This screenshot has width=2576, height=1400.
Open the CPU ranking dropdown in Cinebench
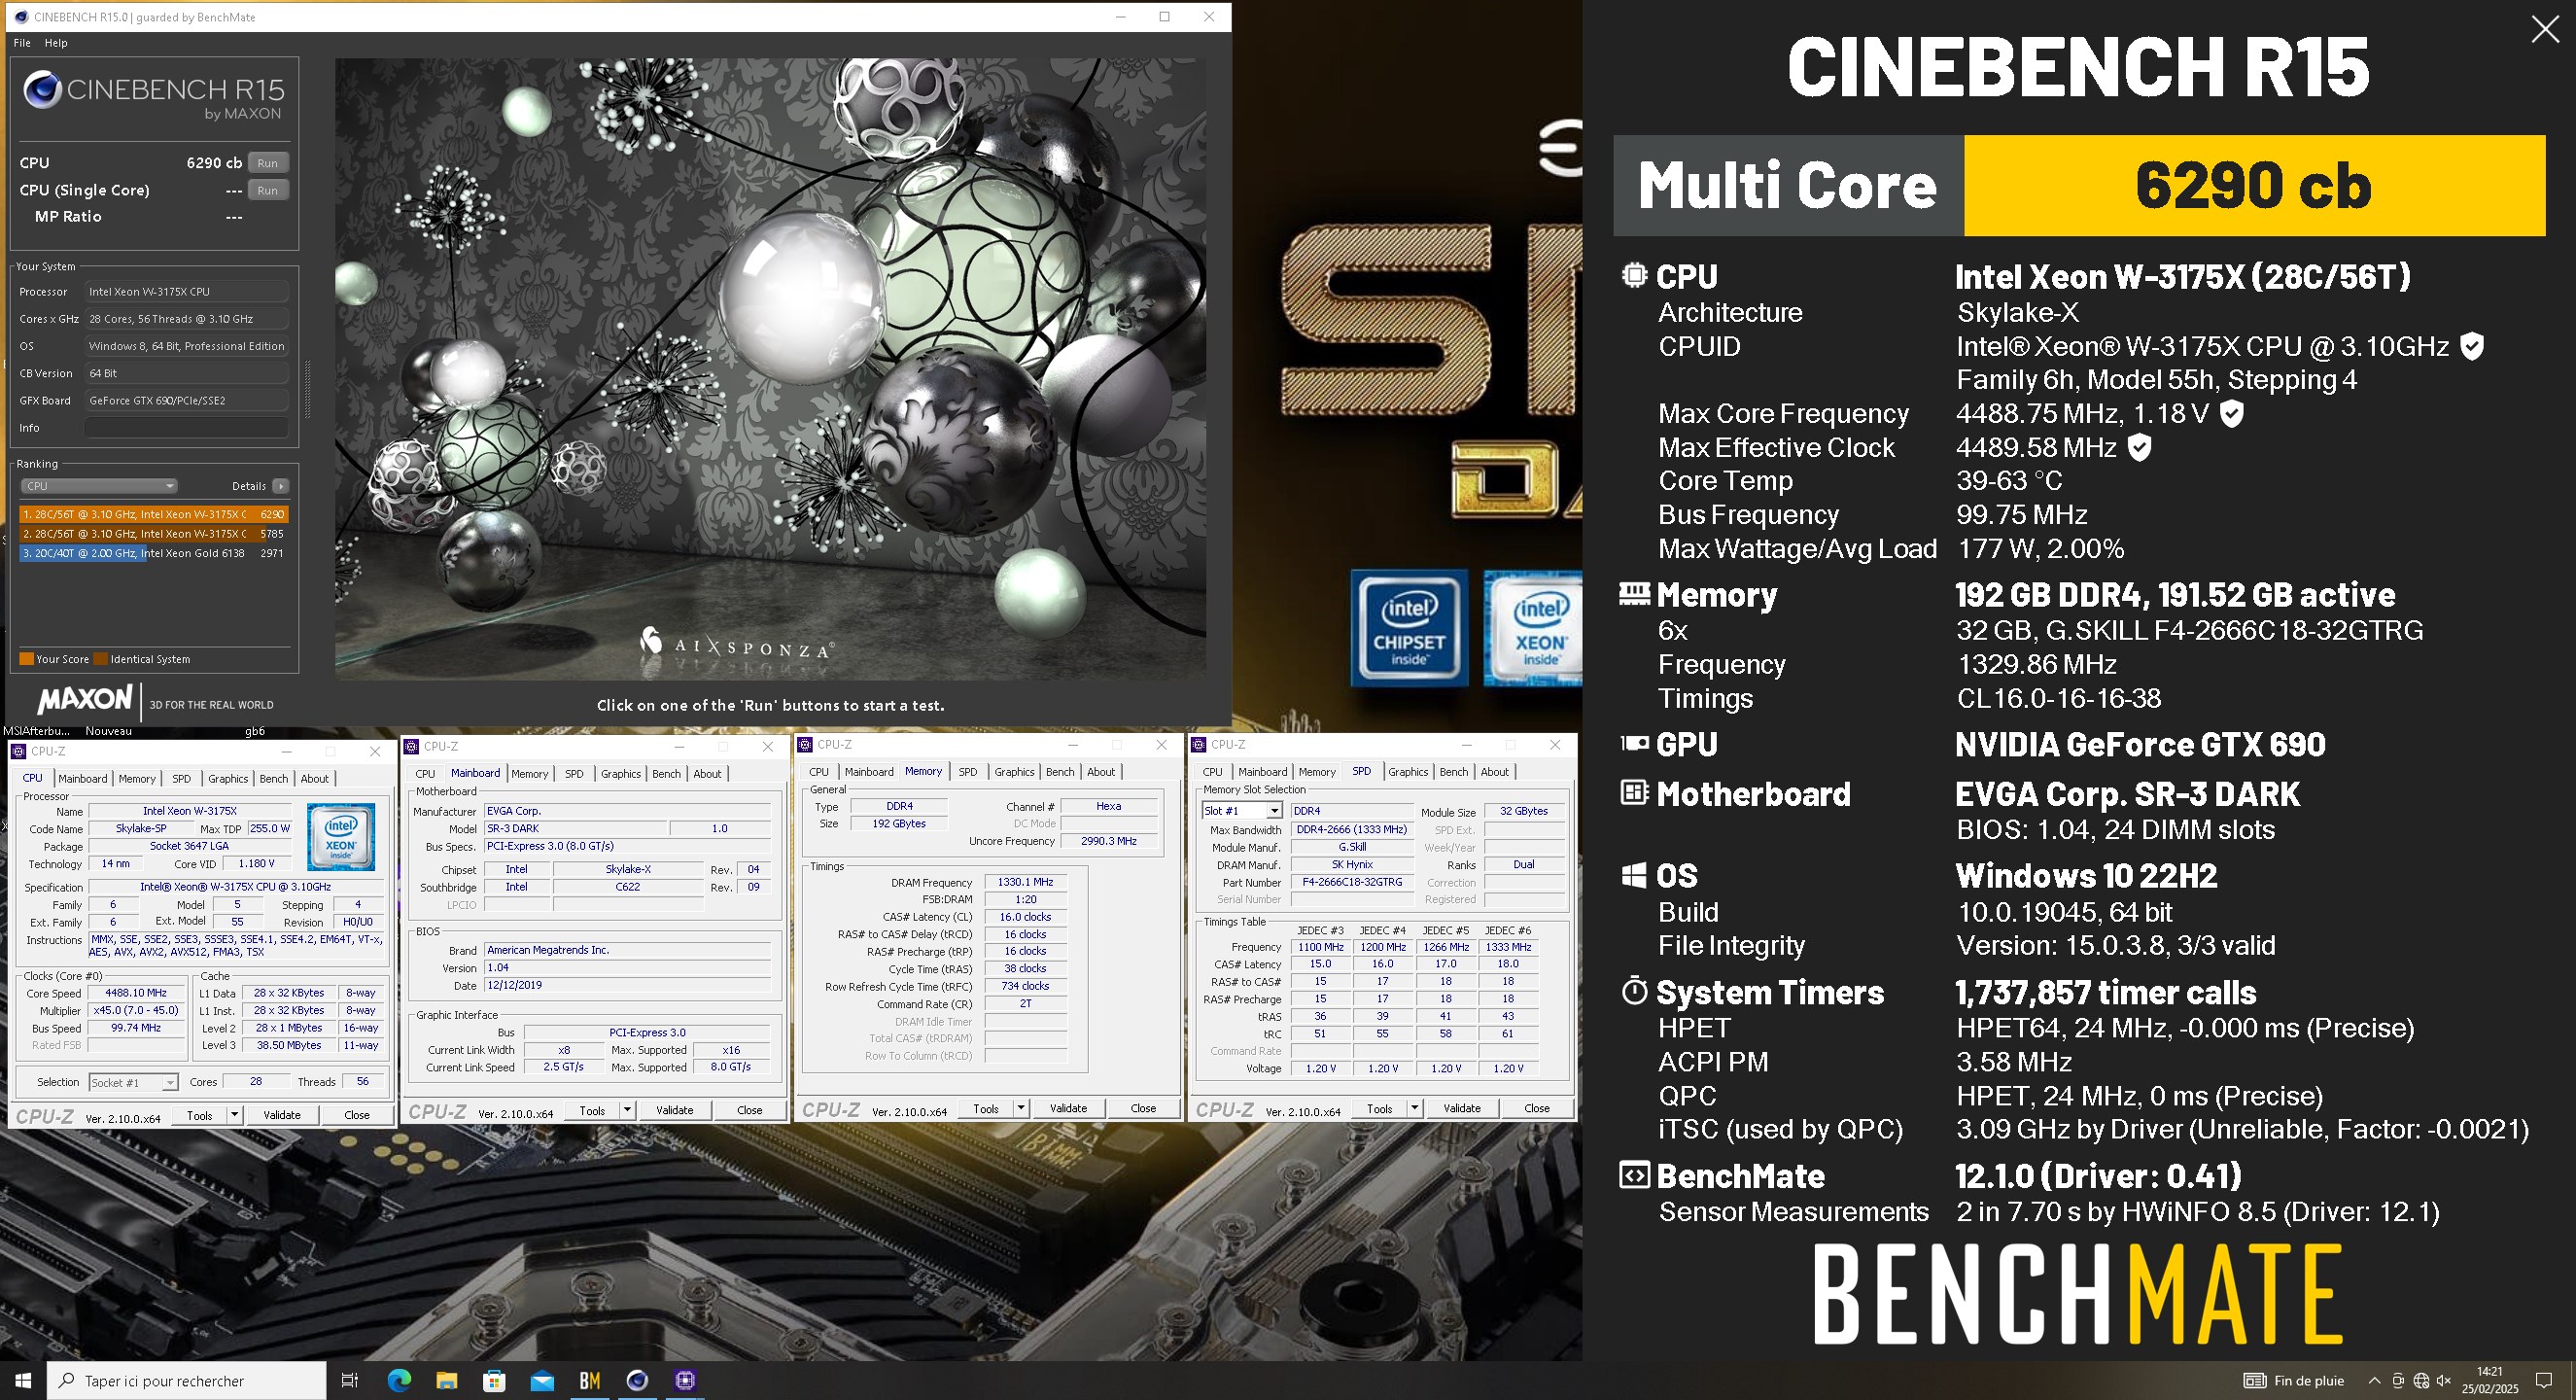[x=99, y=486]
